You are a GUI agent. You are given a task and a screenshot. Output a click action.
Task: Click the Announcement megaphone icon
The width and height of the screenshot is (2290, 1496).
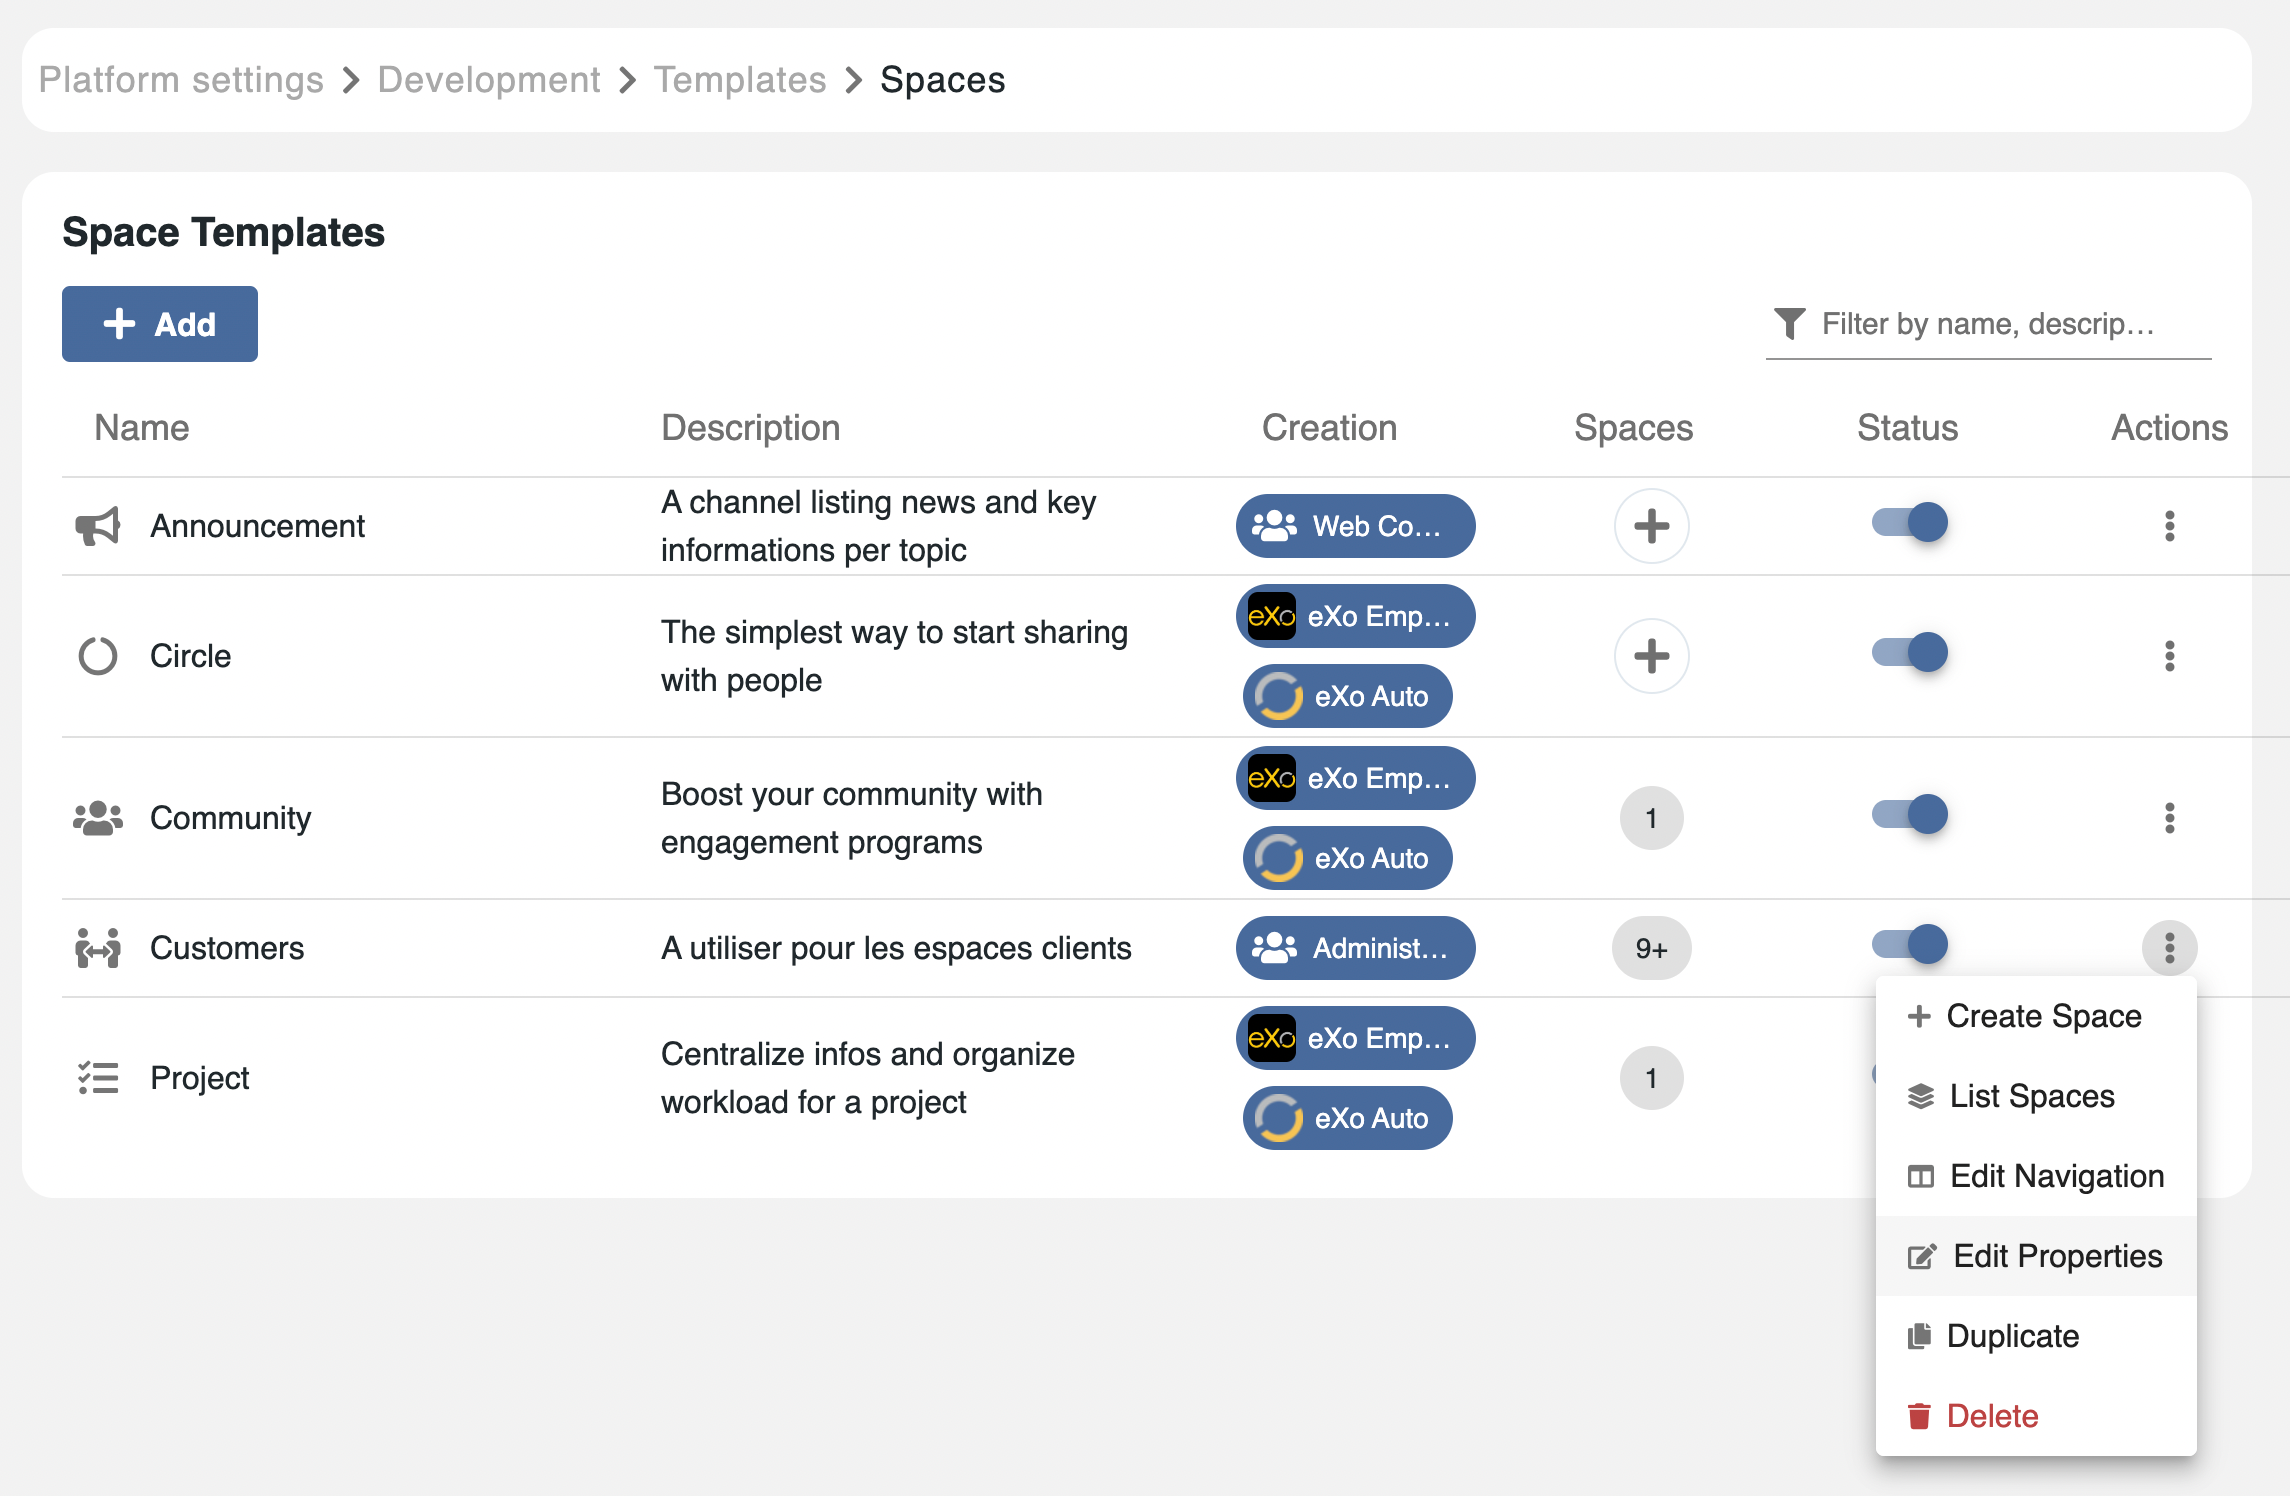pyautogui.click(x=98, y=526)
